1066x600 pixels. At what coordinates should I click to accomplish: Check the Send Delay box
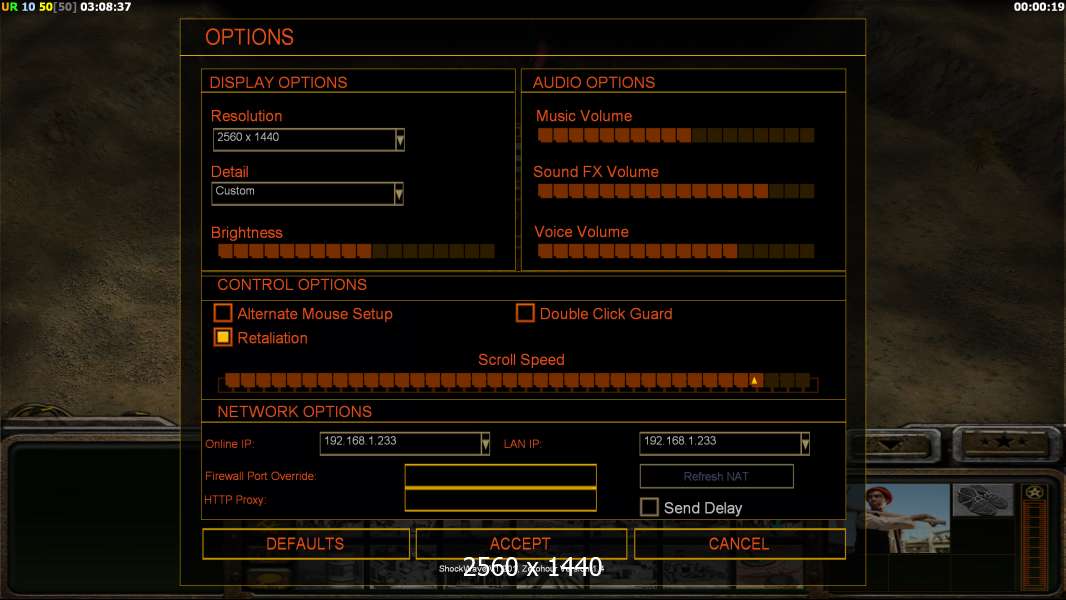(x=649, y=508)
